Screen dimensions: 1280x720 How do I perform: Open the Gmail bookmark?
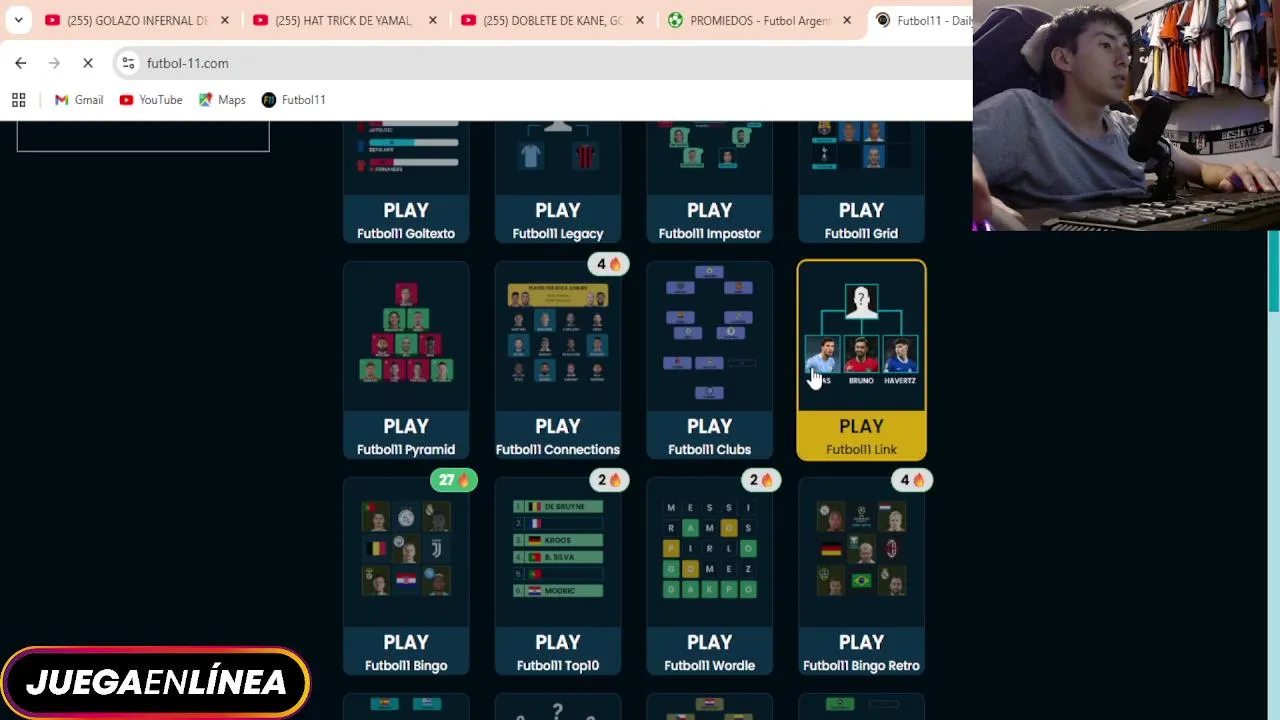click(x=79, y=100)
